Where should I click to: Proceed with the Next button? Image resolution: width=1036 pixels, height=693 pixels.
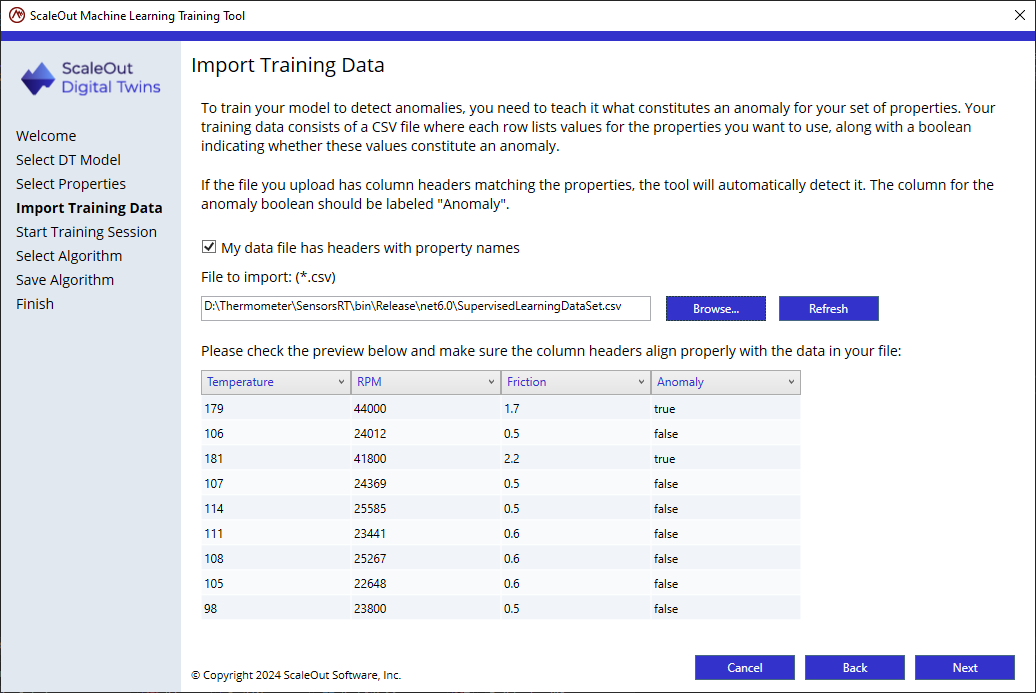[x=965, y=667]
